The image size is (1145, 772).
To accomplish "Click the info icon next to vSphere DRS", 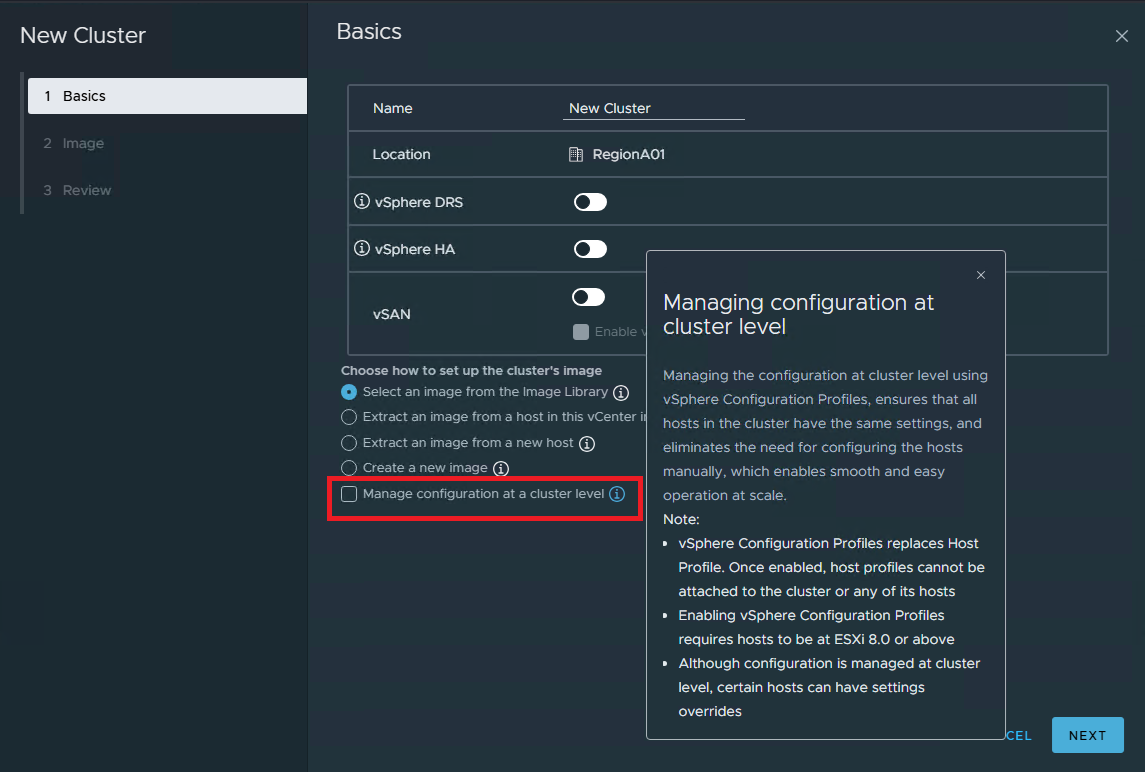I will click(x=361, y=201).
